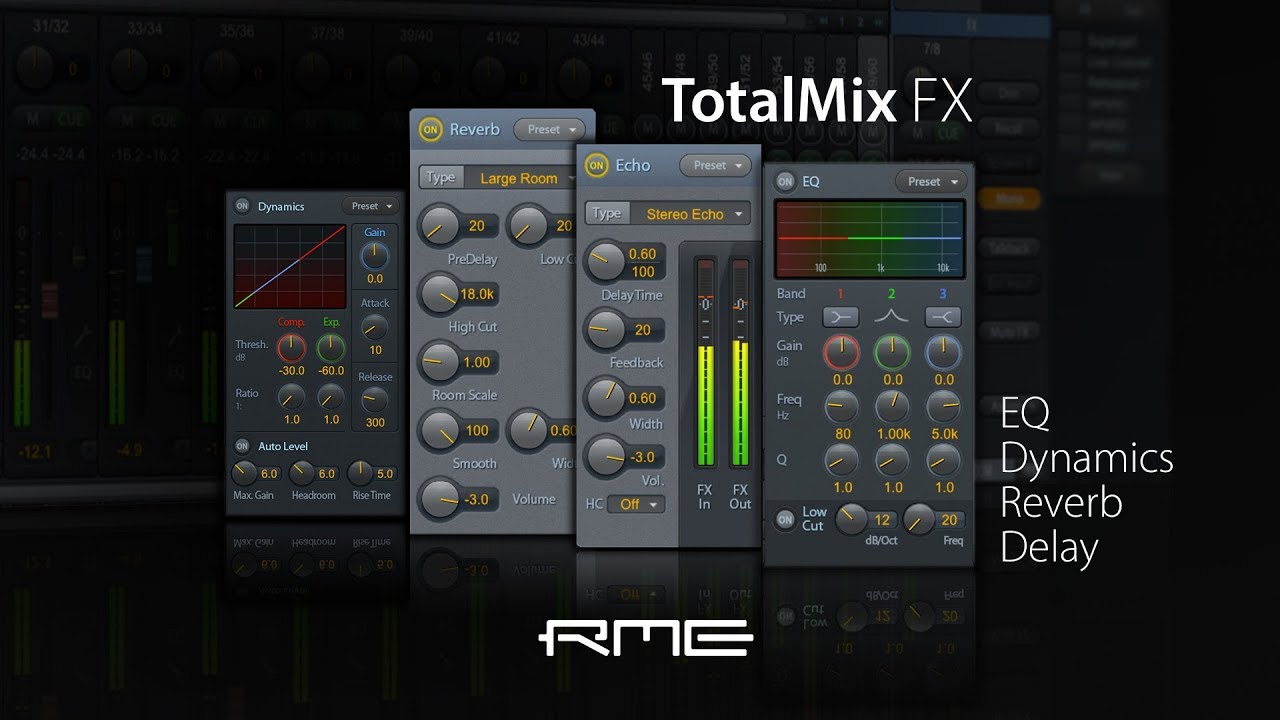Click EQ band 1 Freq knob
The width and height of the screenshot is (1280, 720).
(x=842, y=406)
